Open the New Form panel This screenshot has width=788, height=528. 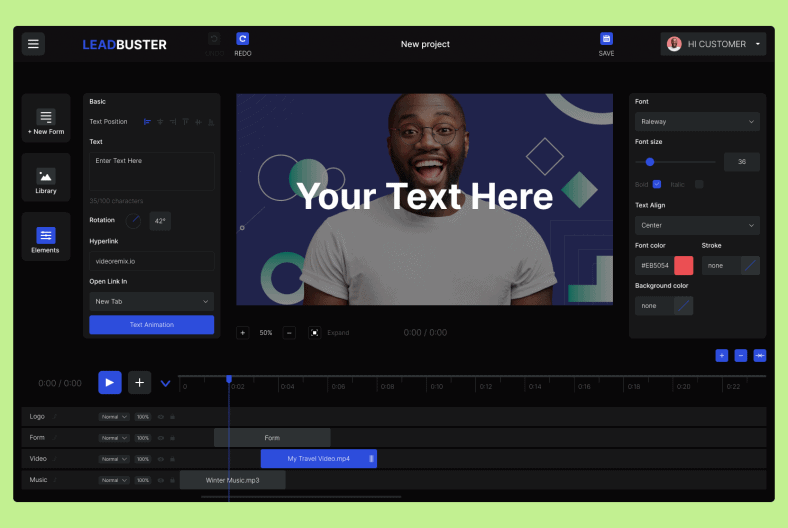click(46, 119)
